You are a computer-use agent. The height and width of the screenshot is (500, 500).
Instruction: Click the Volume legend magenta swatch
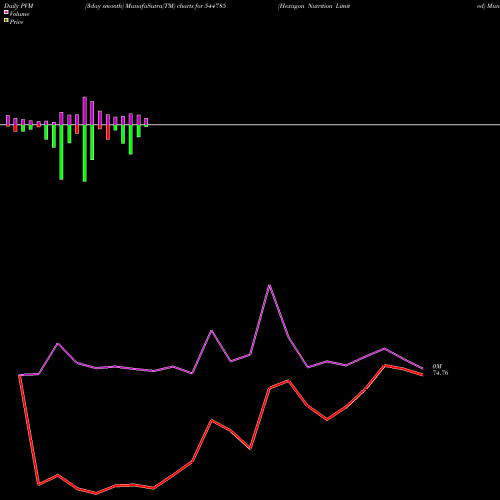click(x=6, y=12)
